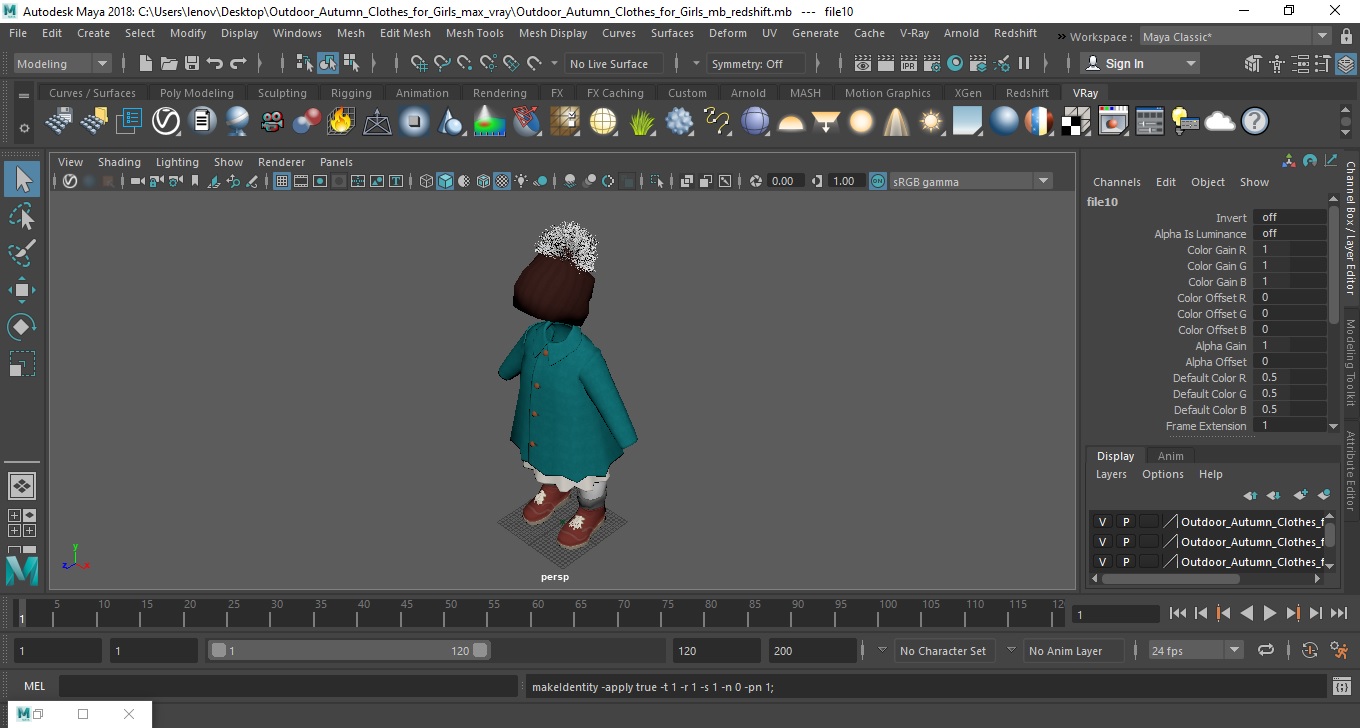The height and width of the screenshot is (728, 1360).
Task: Open the Sign In dropdown
Action: coord(1140,63)
